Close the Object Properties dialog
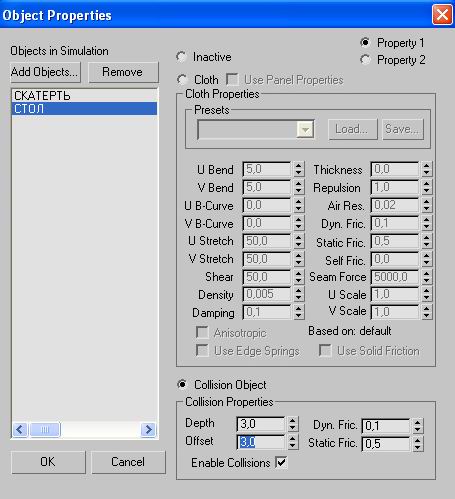 pyautogui.click(x=442, y=15)
